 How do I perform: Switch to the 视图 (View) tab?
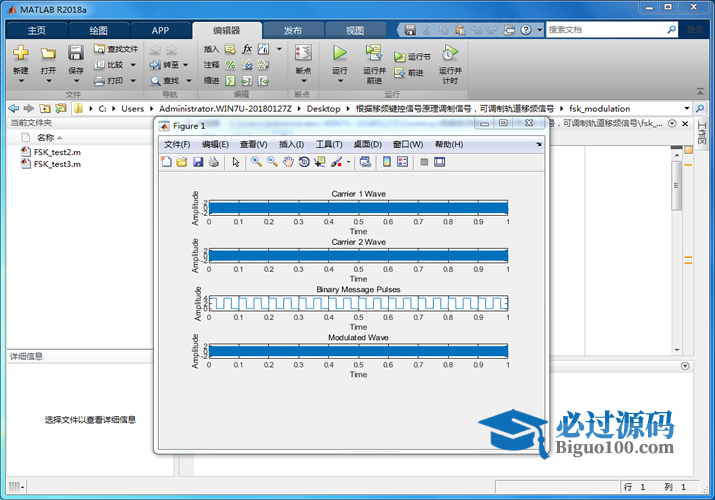click(x=355, y=31)
